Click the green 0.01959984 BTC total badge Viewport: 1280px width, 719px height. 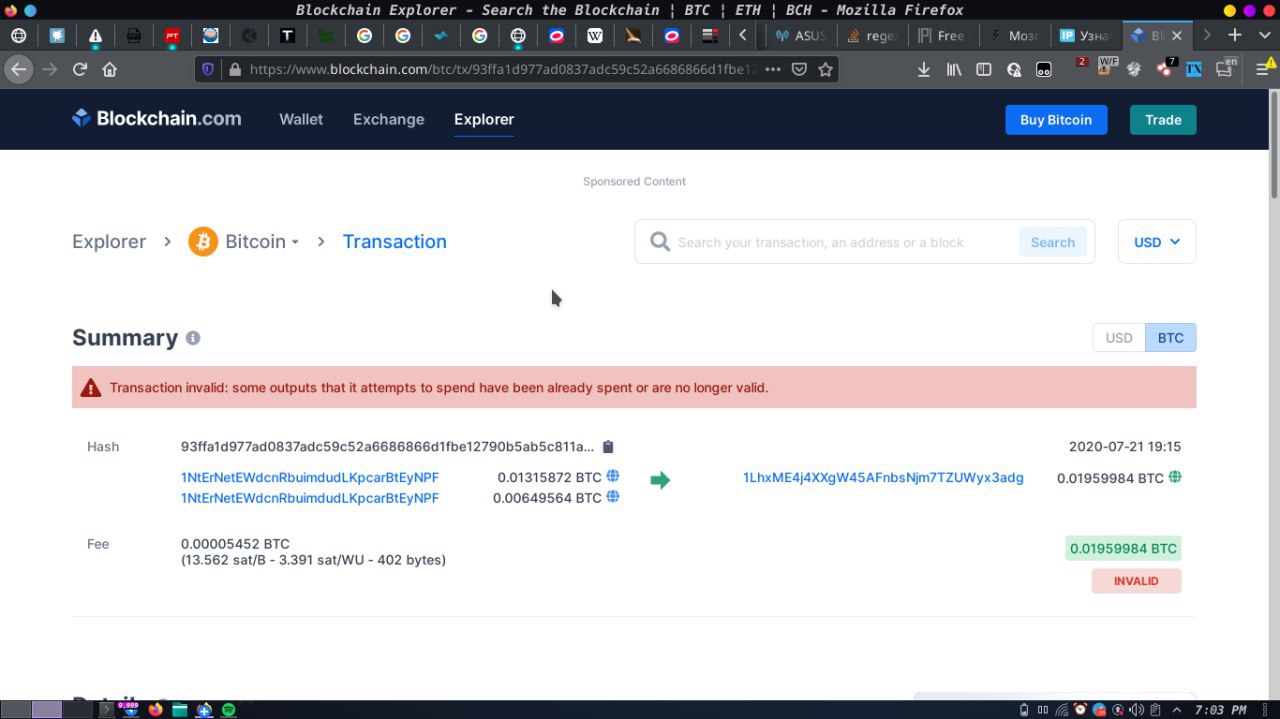pos(1123,548)
